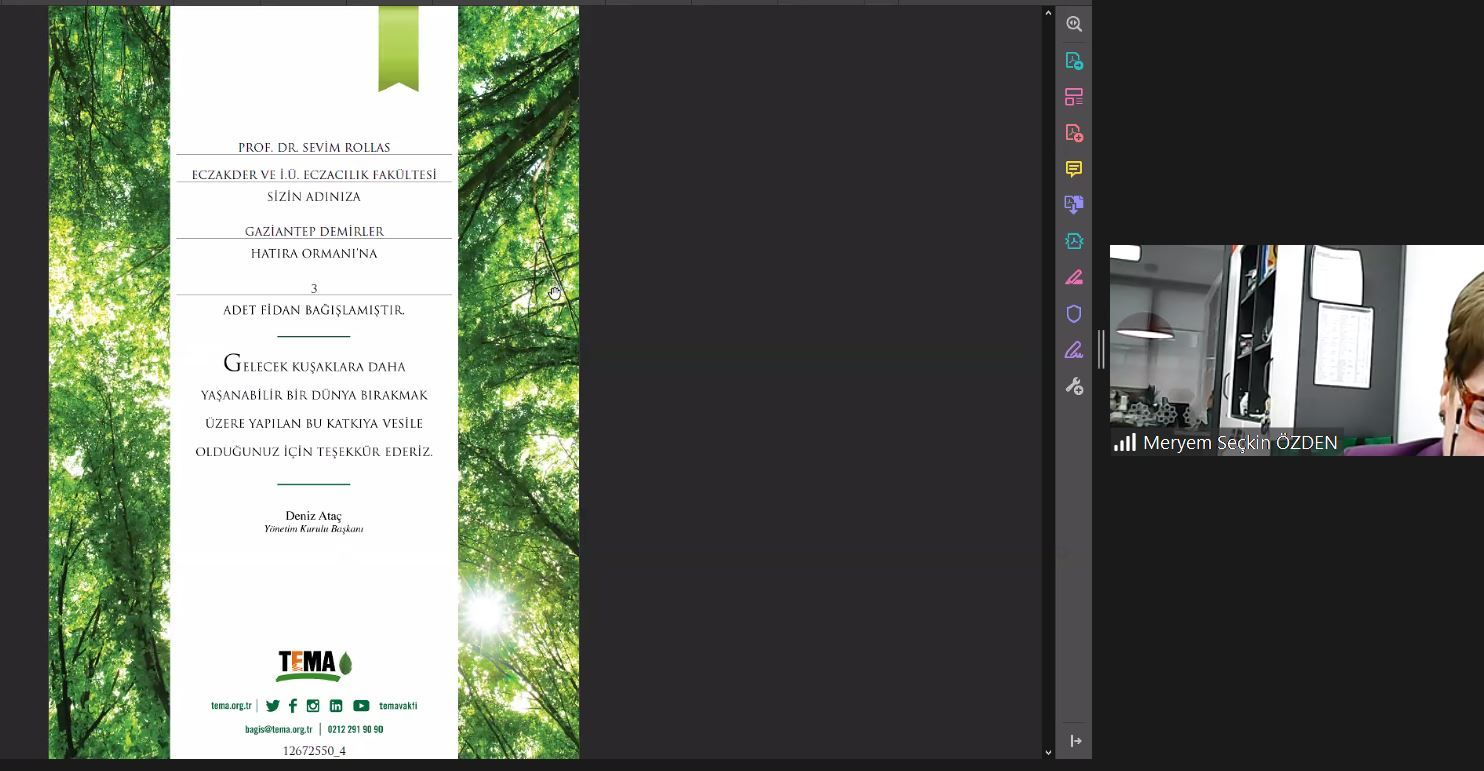Click the panel divider handle beside video
The image size is (1484, 771).
pyautogui.click(x=1101, y=350)
